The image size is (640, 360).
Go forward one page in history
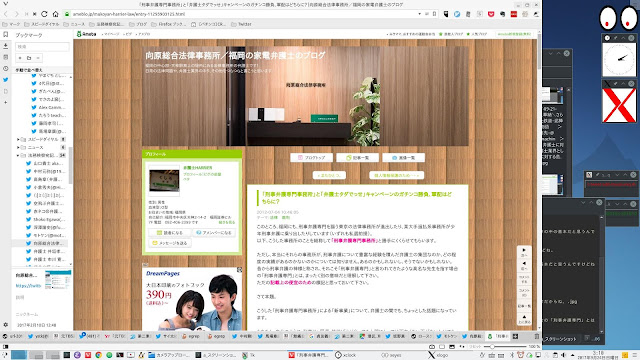(x=17, y=14)
